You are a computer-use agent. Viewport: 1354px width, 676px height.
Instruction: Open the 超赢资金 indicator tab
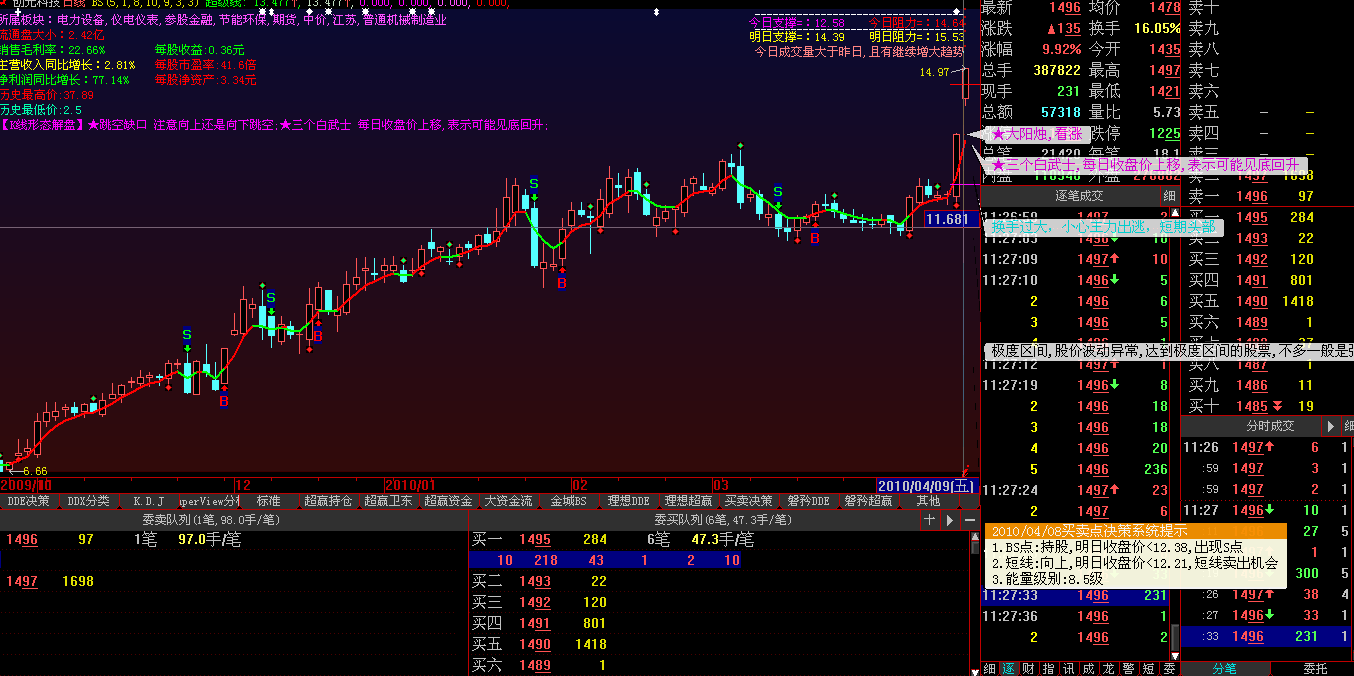point(448,501)
